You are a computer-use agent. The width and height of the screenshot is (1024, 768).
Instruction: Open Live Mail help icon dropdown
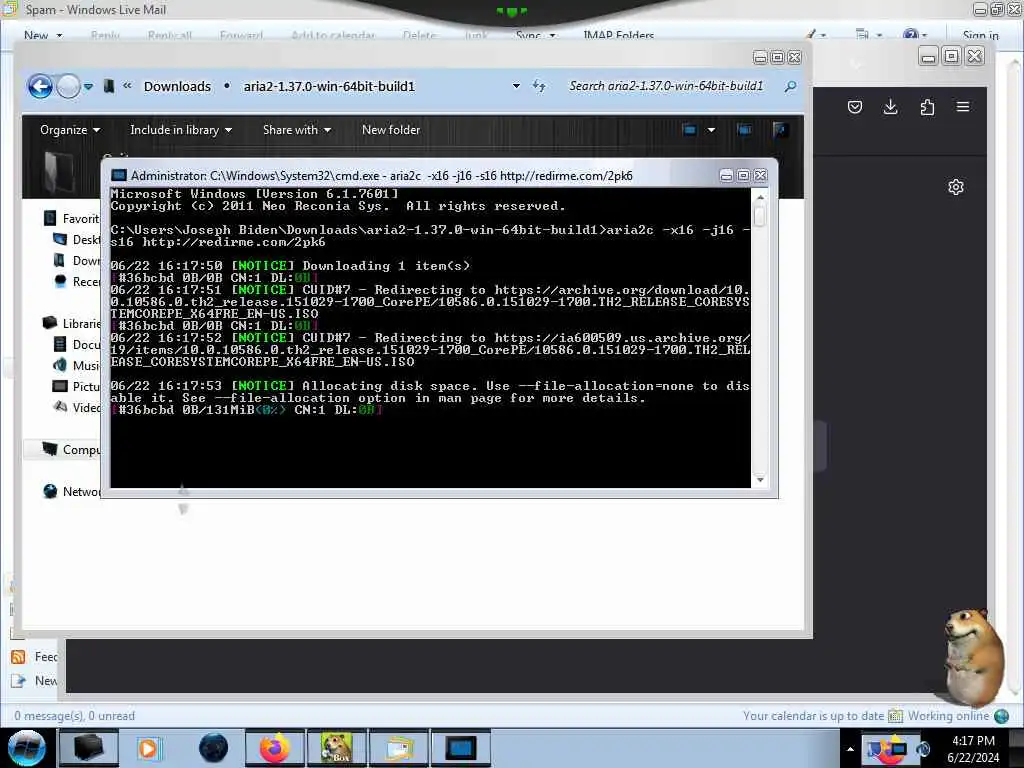pos(915,35)
